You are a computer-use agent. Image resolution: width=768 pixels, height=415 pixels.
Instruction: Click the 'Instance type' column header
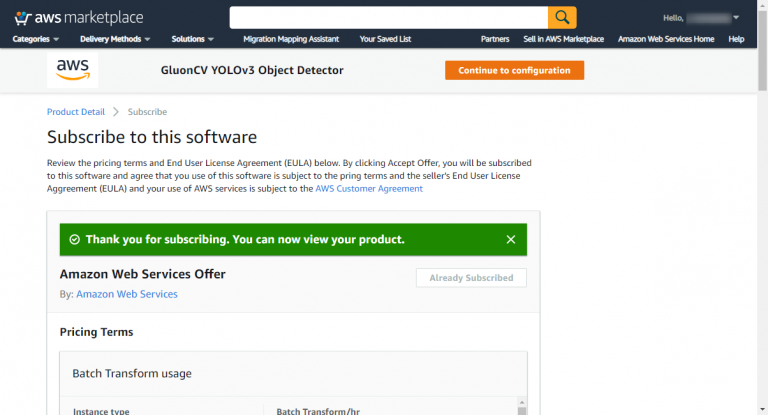pos(101,411)
